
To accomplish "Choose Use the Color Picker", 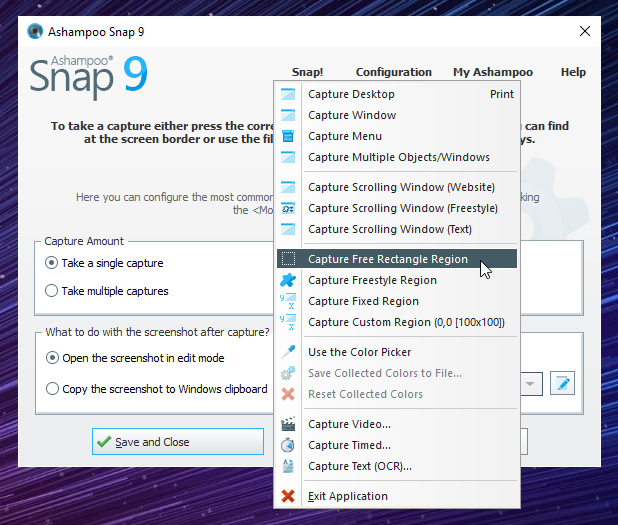I will (x=397, y=352).
